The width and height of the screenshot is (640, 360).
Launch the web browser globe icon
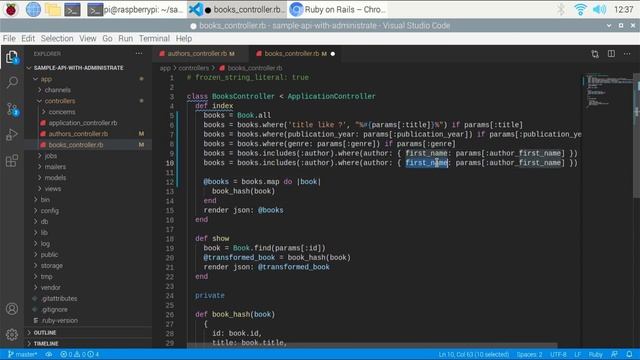tap(33, 9)
